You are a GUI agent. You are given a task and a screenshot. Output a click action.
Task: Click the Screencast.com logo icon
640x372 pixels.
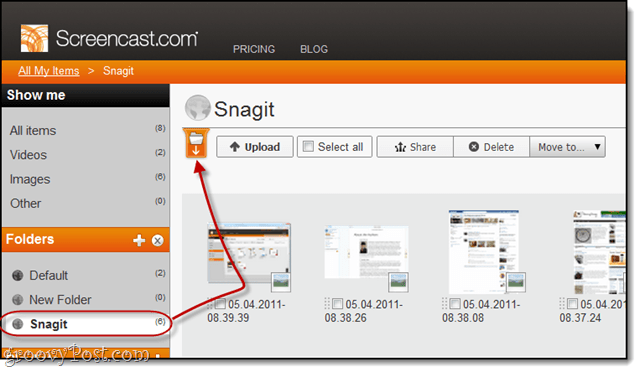point(34,38)
